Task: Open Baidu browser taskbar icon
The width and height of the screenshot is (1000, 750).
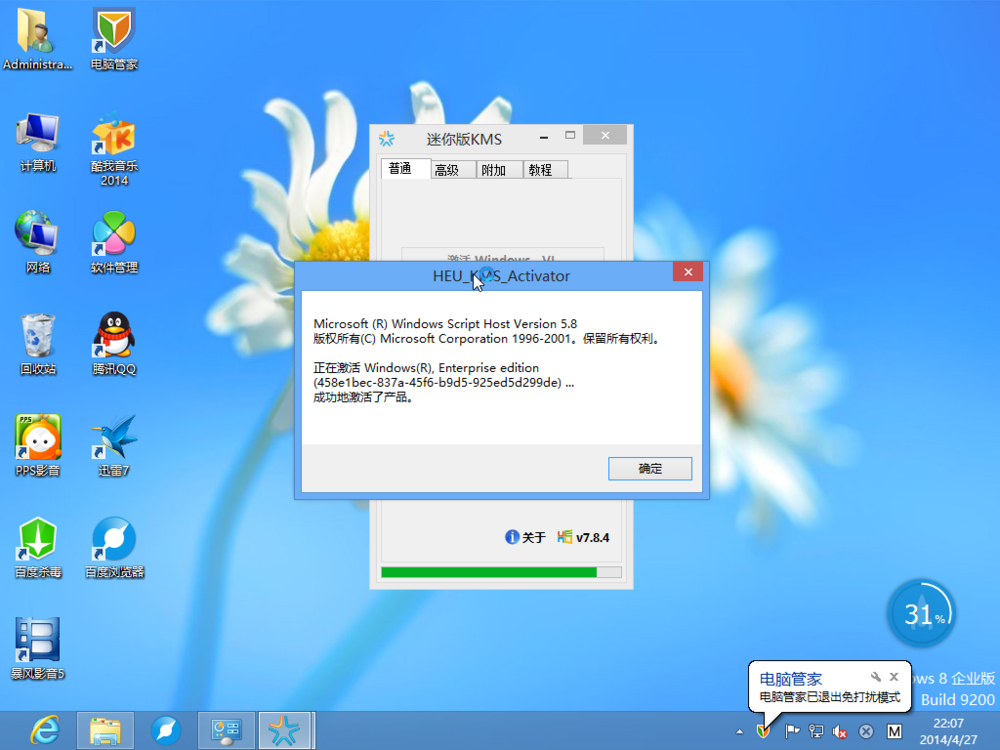Action: click(166, 731)
